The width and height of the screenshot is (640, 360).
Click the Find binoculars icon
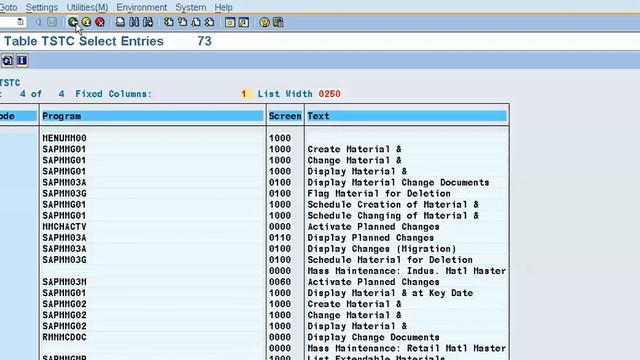134,22
